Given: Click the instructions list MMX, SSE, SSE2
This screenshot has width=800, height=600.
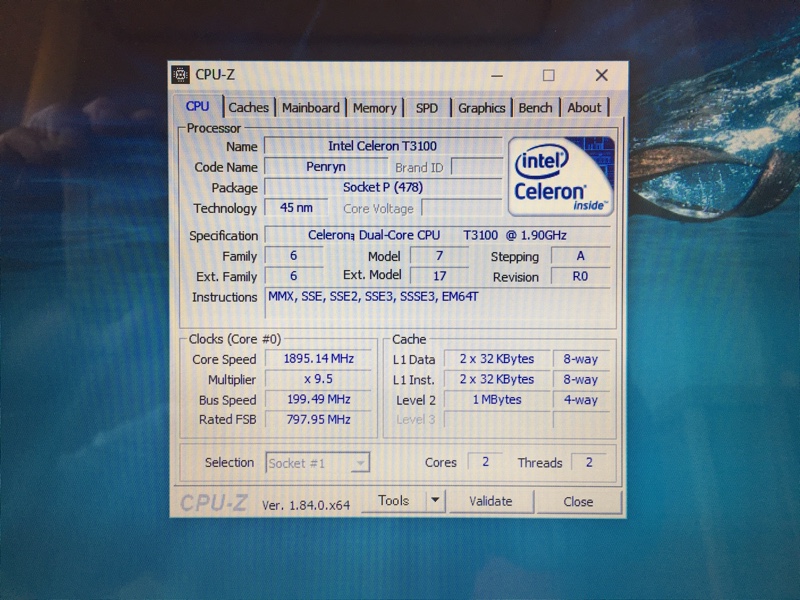Looking at the screenshot, I should point(437,303).
